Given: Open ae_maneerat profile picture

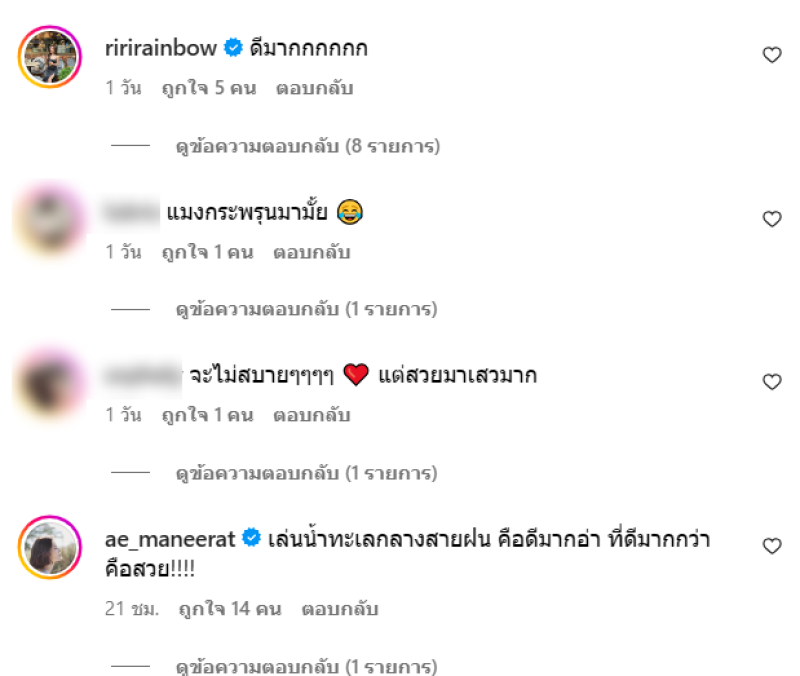Looking at the screenshot, I should [50, 547].
